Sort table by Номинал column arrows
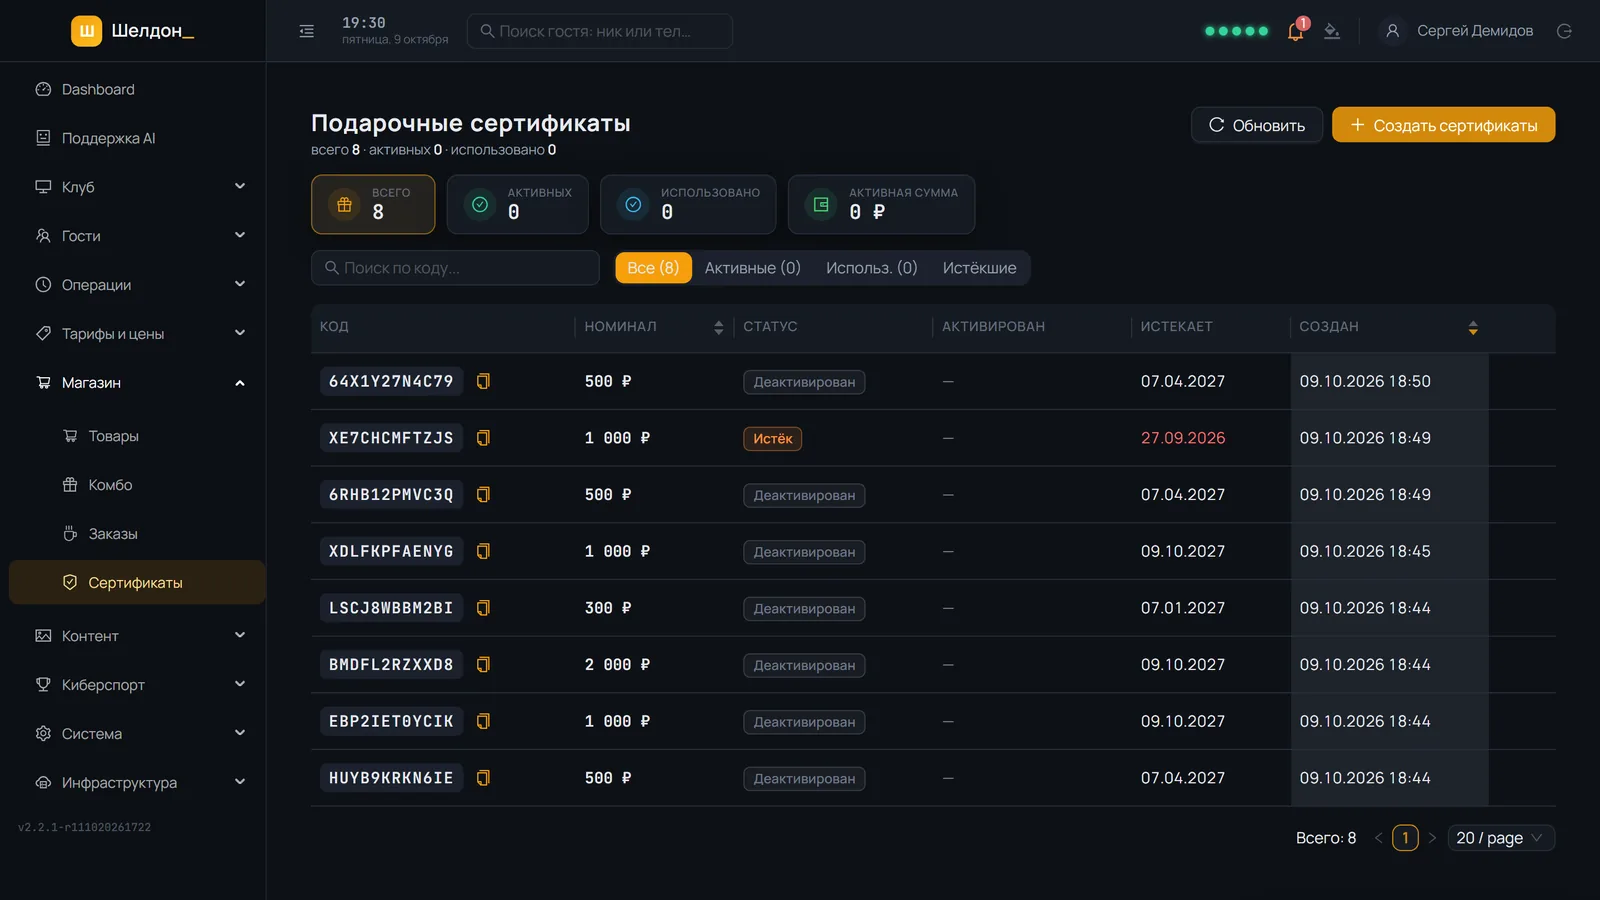This screenshot has width=1600, height=900. pos(718,328)
